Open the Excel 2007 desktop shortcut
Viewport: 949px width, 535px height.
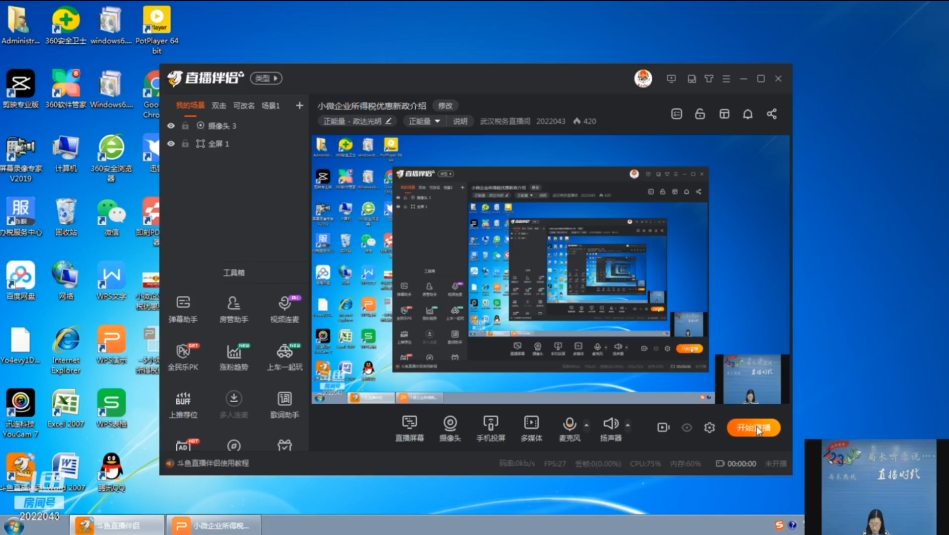pos(65,409)
